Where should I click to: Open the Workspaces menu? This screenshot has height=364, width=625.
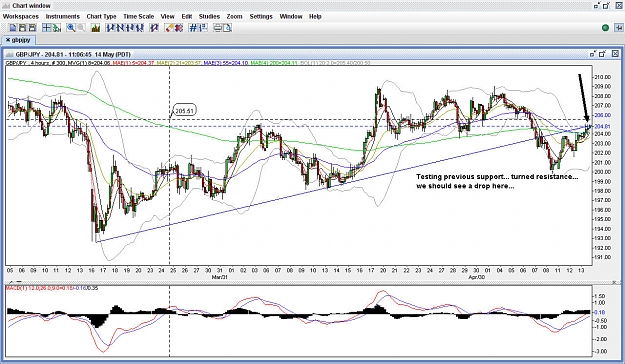(x=21, y=16)
